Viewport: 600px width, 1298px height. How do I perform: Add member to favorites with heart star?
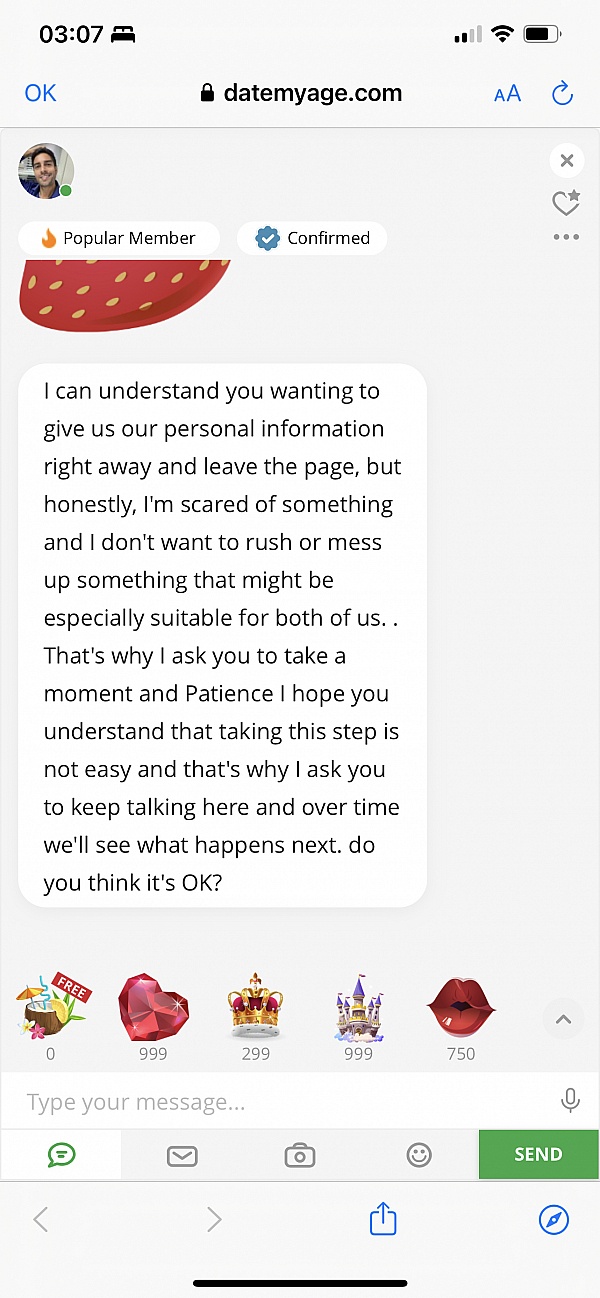pos(566,203)
